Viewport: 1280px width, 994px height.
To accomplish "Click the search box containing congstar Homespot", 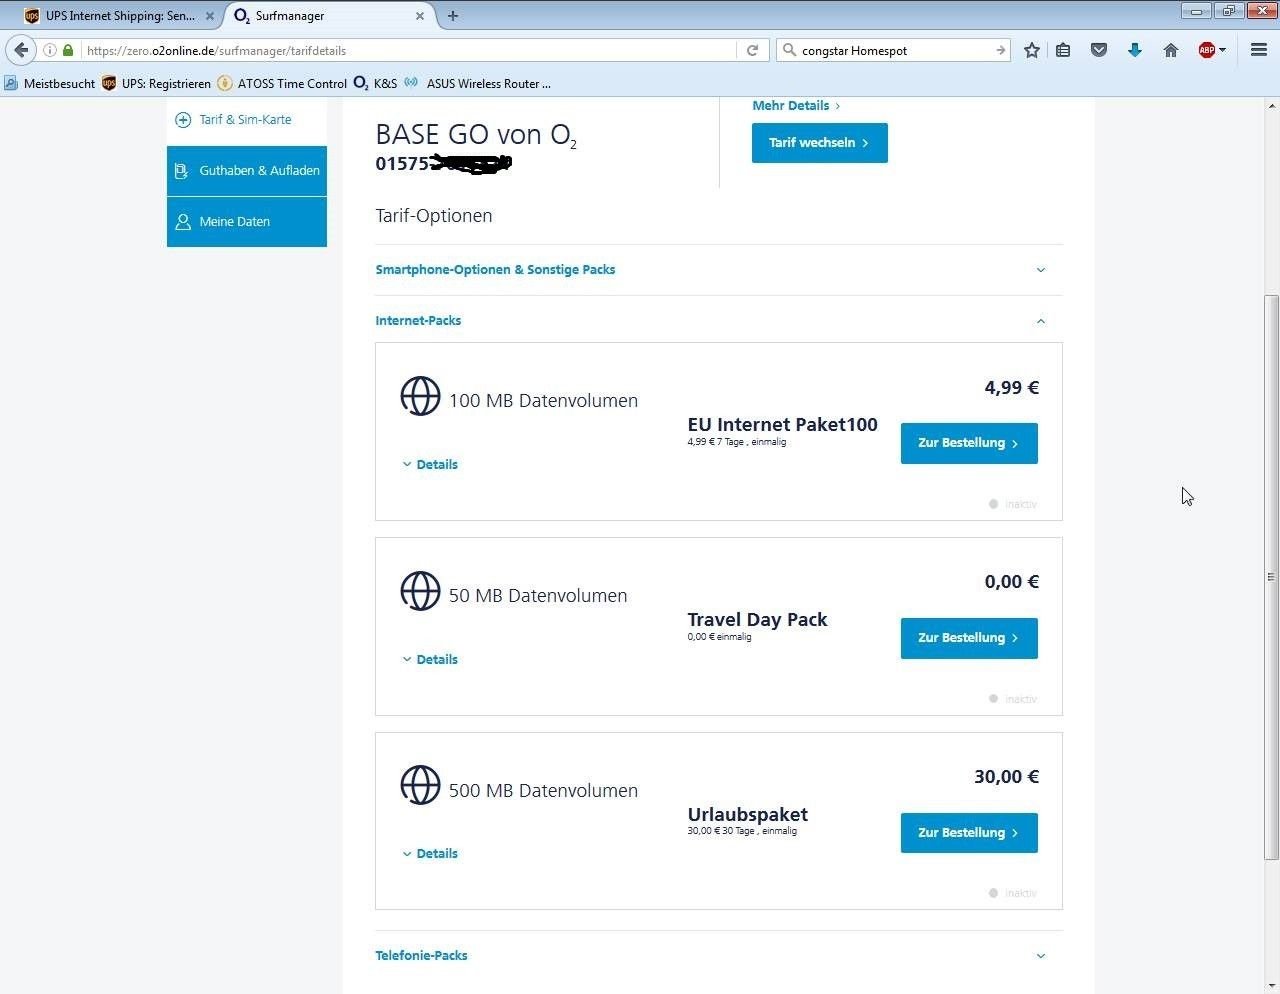I will coord(895,50).
